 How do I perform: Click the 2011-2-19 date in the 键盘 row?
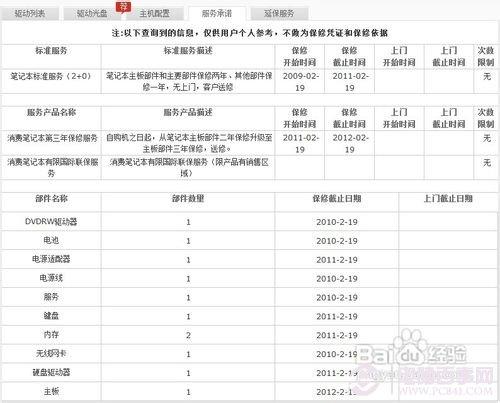(x=337, y=316)
